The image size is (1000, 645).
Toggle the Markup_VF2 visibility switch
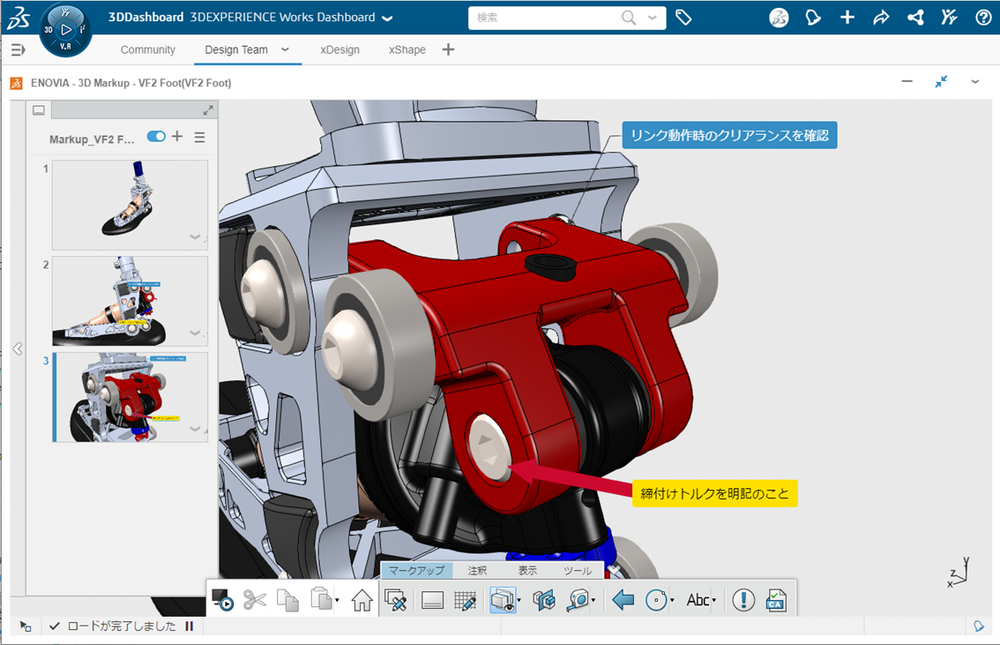tap(156, 136)
